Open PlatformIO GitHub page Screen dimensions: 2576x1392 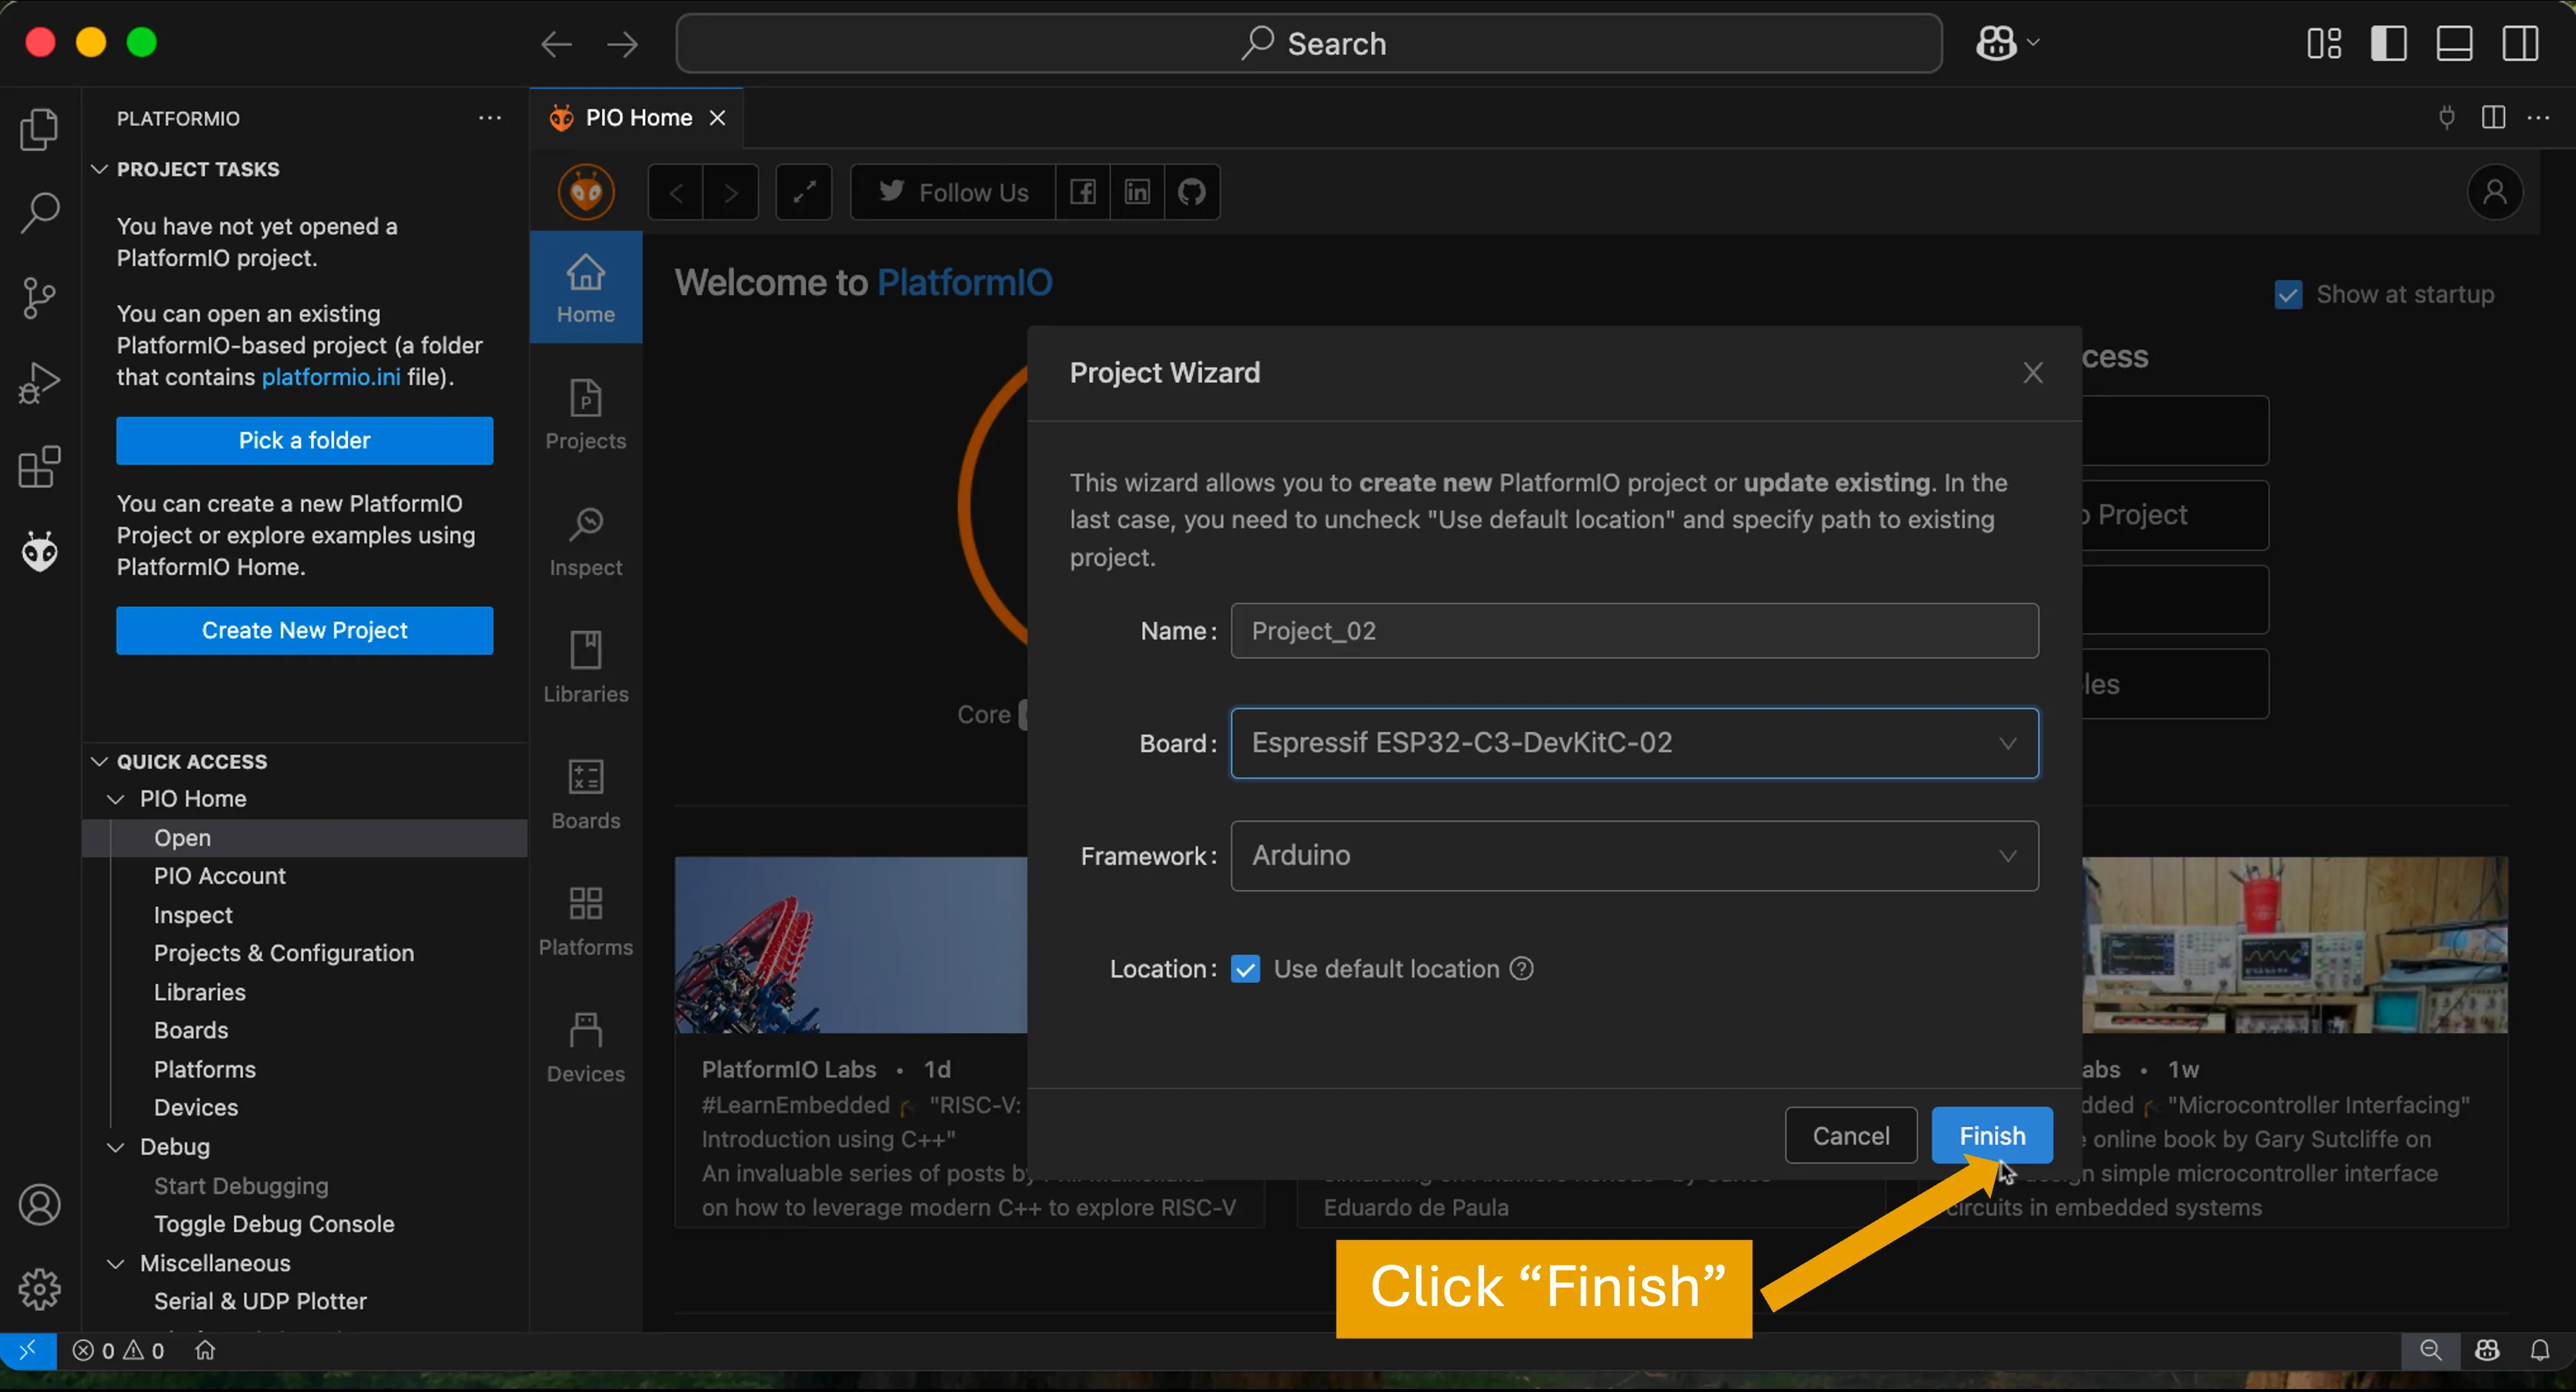1192,192
